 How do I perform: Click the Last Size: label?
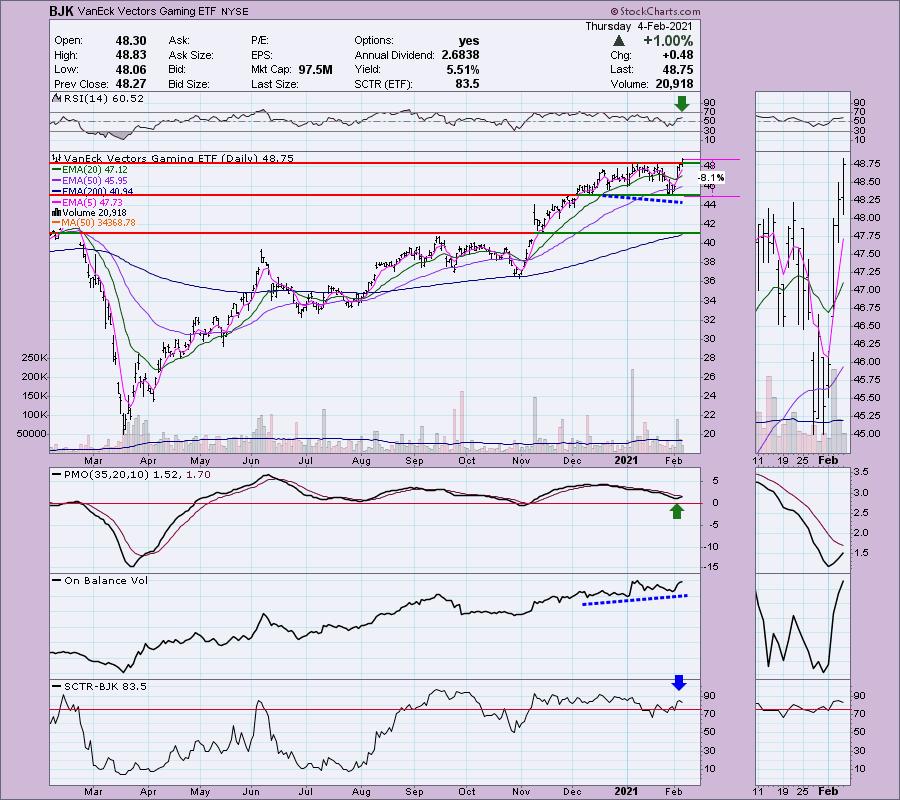[x=275, y=84]
